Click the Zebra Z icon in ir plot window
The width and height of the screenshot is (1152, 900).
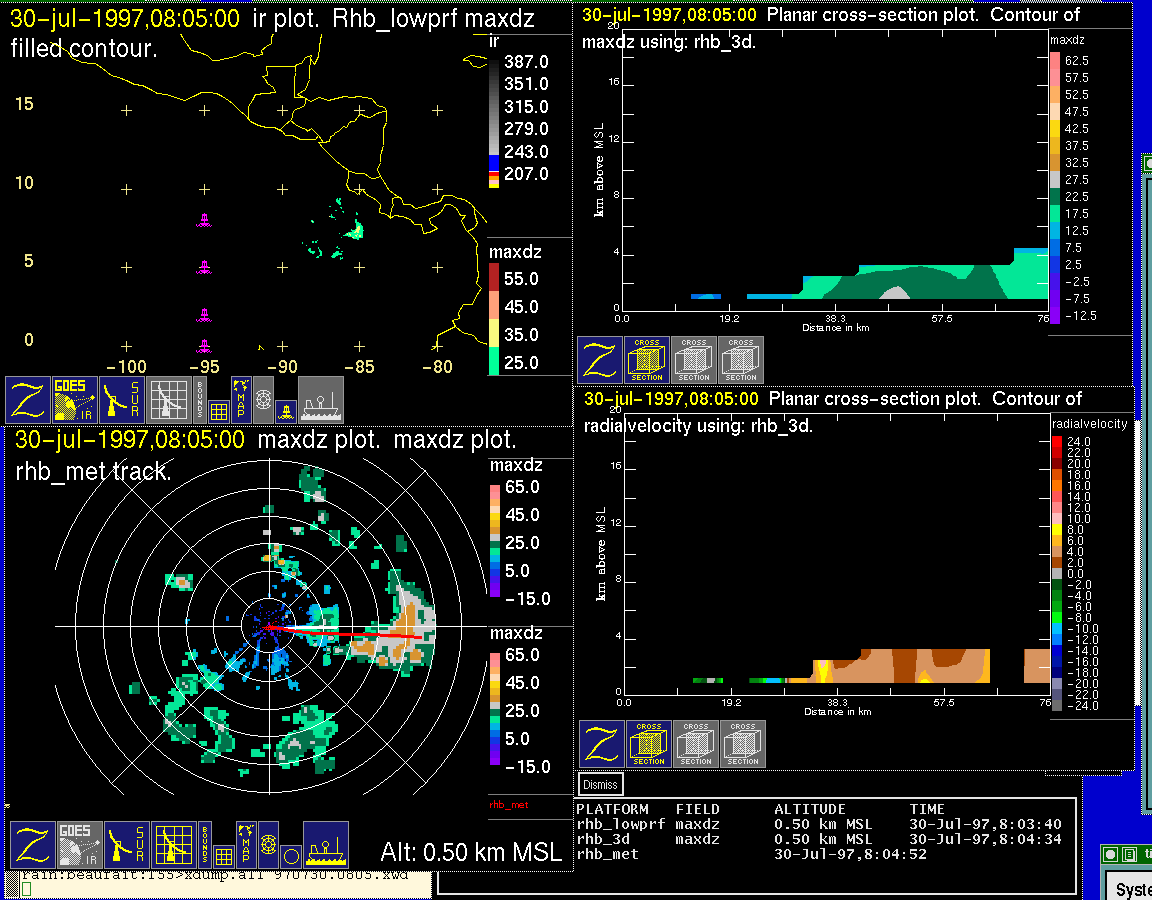[29, 400]
